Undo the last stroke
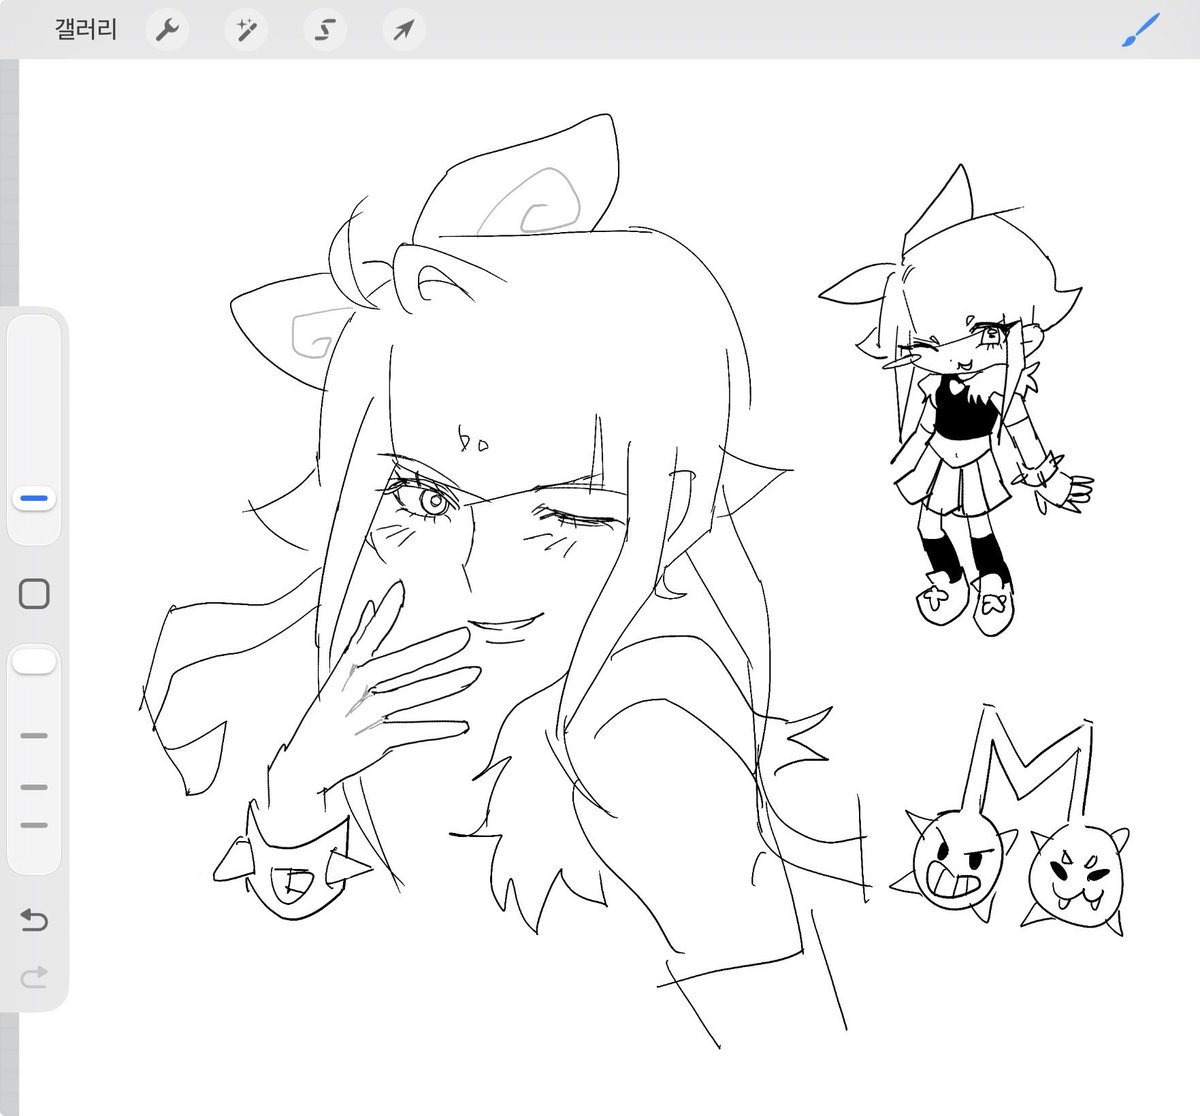Image resolution: width=1200 pixels, height=1116 pixels. pos(34,919)
